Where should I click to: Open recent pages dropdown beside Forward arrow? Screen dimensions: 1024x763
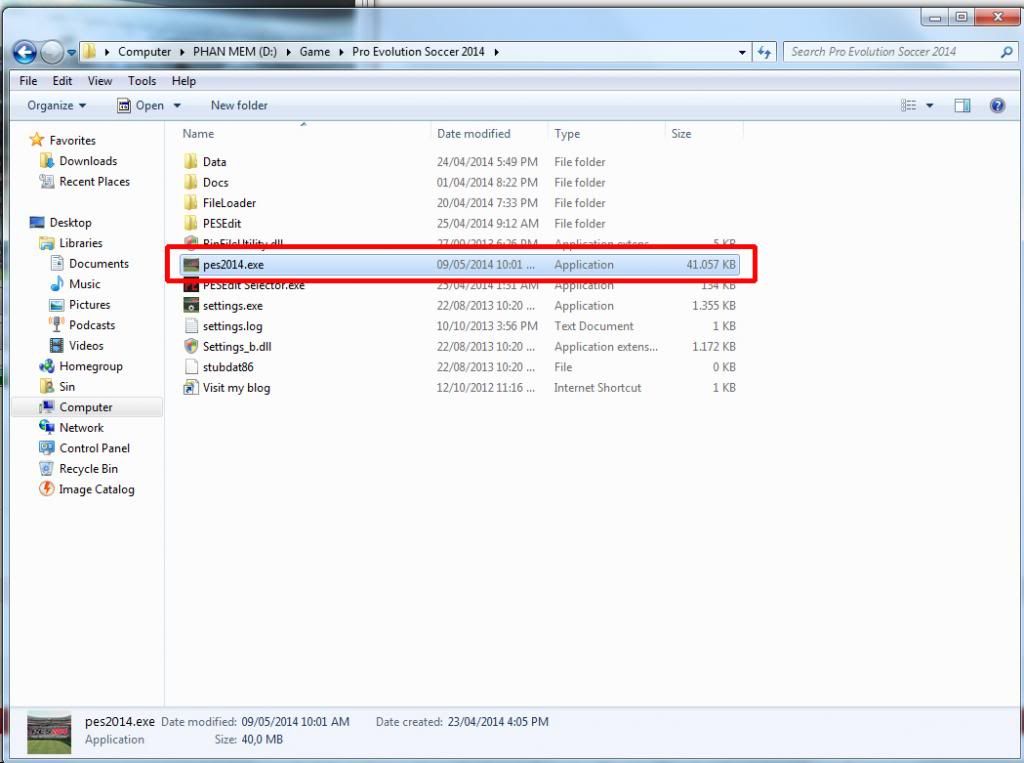pyautogui.click(x=71, y=52)
